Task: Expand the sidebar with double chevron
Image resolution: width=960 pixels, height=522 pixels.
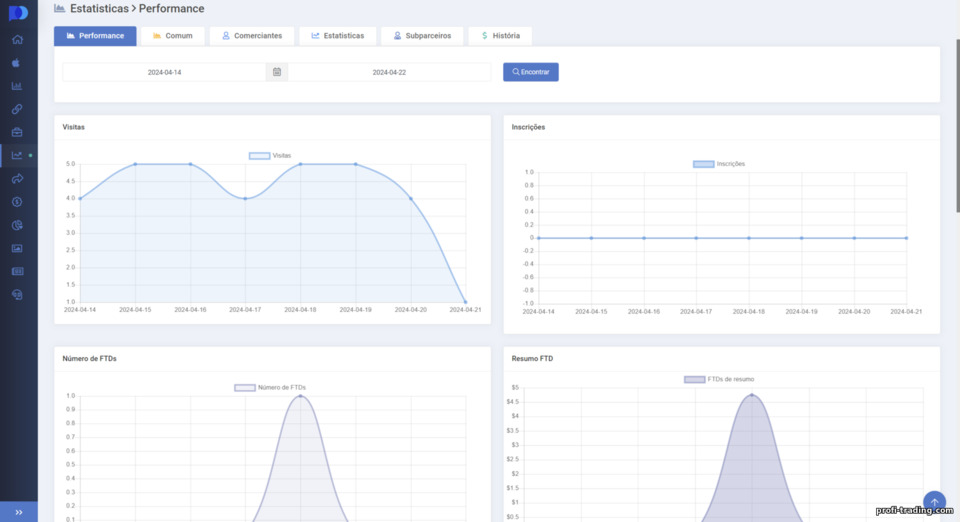Action: (x=18, y=512)
